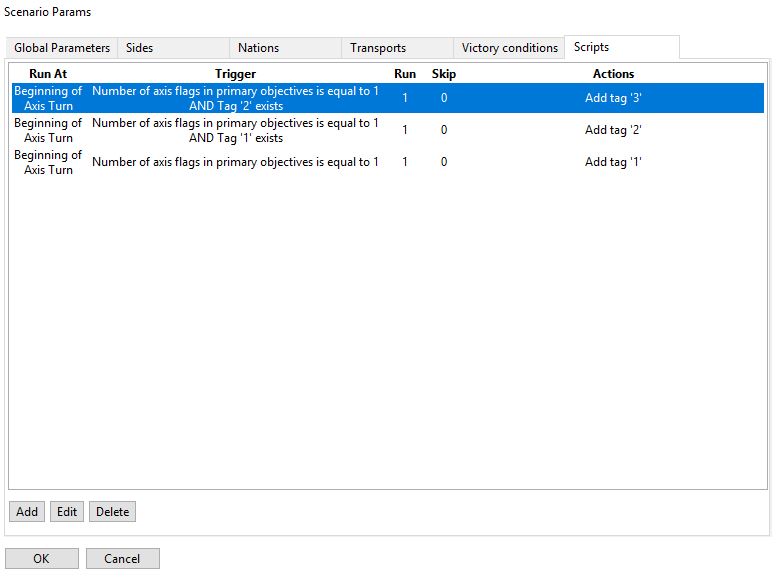Go to the Transports tab
Image resolution: width=778 pixels, height=578 pixels.
(378, 48)
